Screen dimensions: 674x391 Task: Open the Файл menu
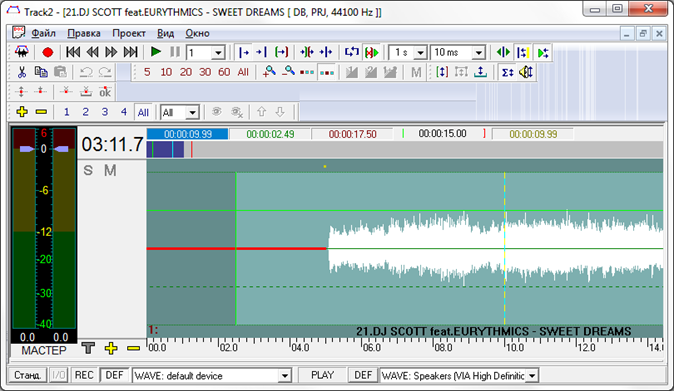click(43, 33)
